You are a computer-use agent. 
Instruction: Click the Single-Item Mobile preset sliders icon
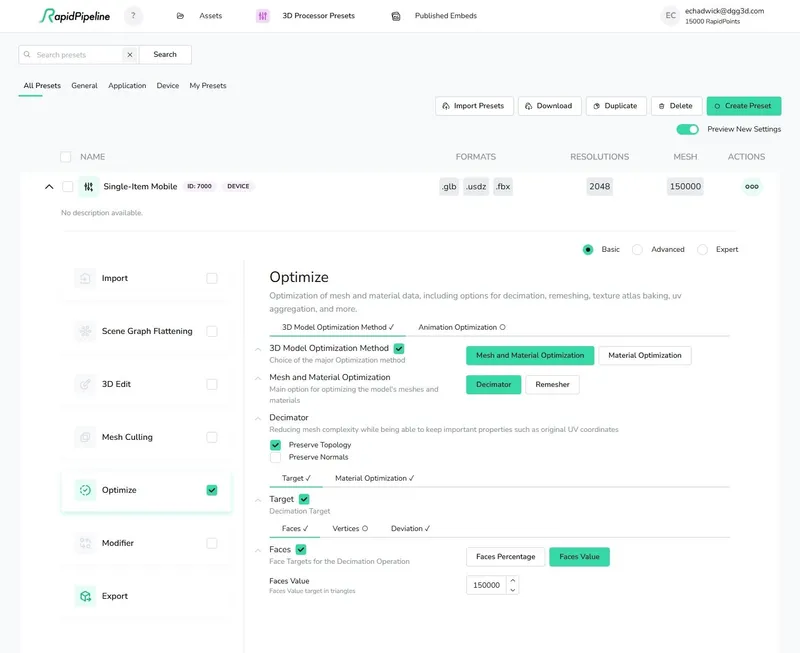point(89,186)
